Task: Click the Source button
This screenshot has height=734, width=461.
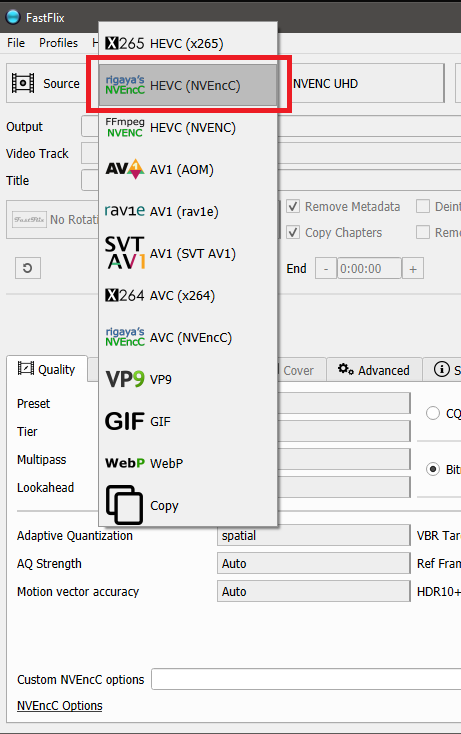Action: (47, 83)
